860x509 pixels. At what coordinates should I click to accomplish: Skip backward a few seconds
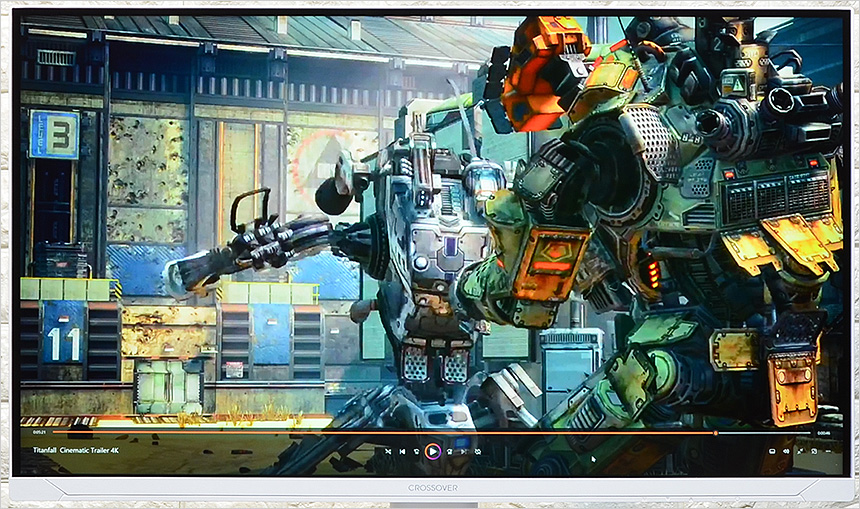(417, 452)
